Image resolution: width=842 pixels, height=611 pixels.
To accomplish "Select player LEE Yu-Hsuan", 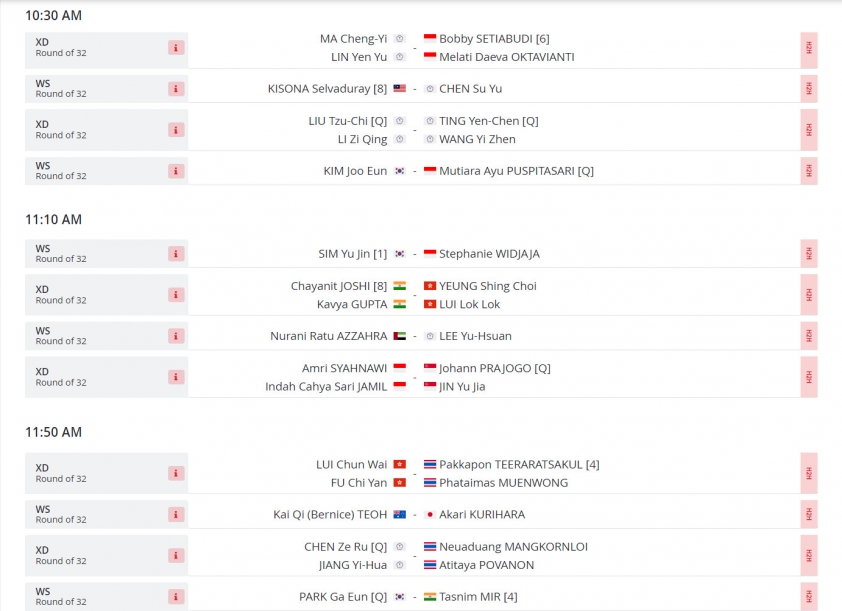I will (475, 336).
